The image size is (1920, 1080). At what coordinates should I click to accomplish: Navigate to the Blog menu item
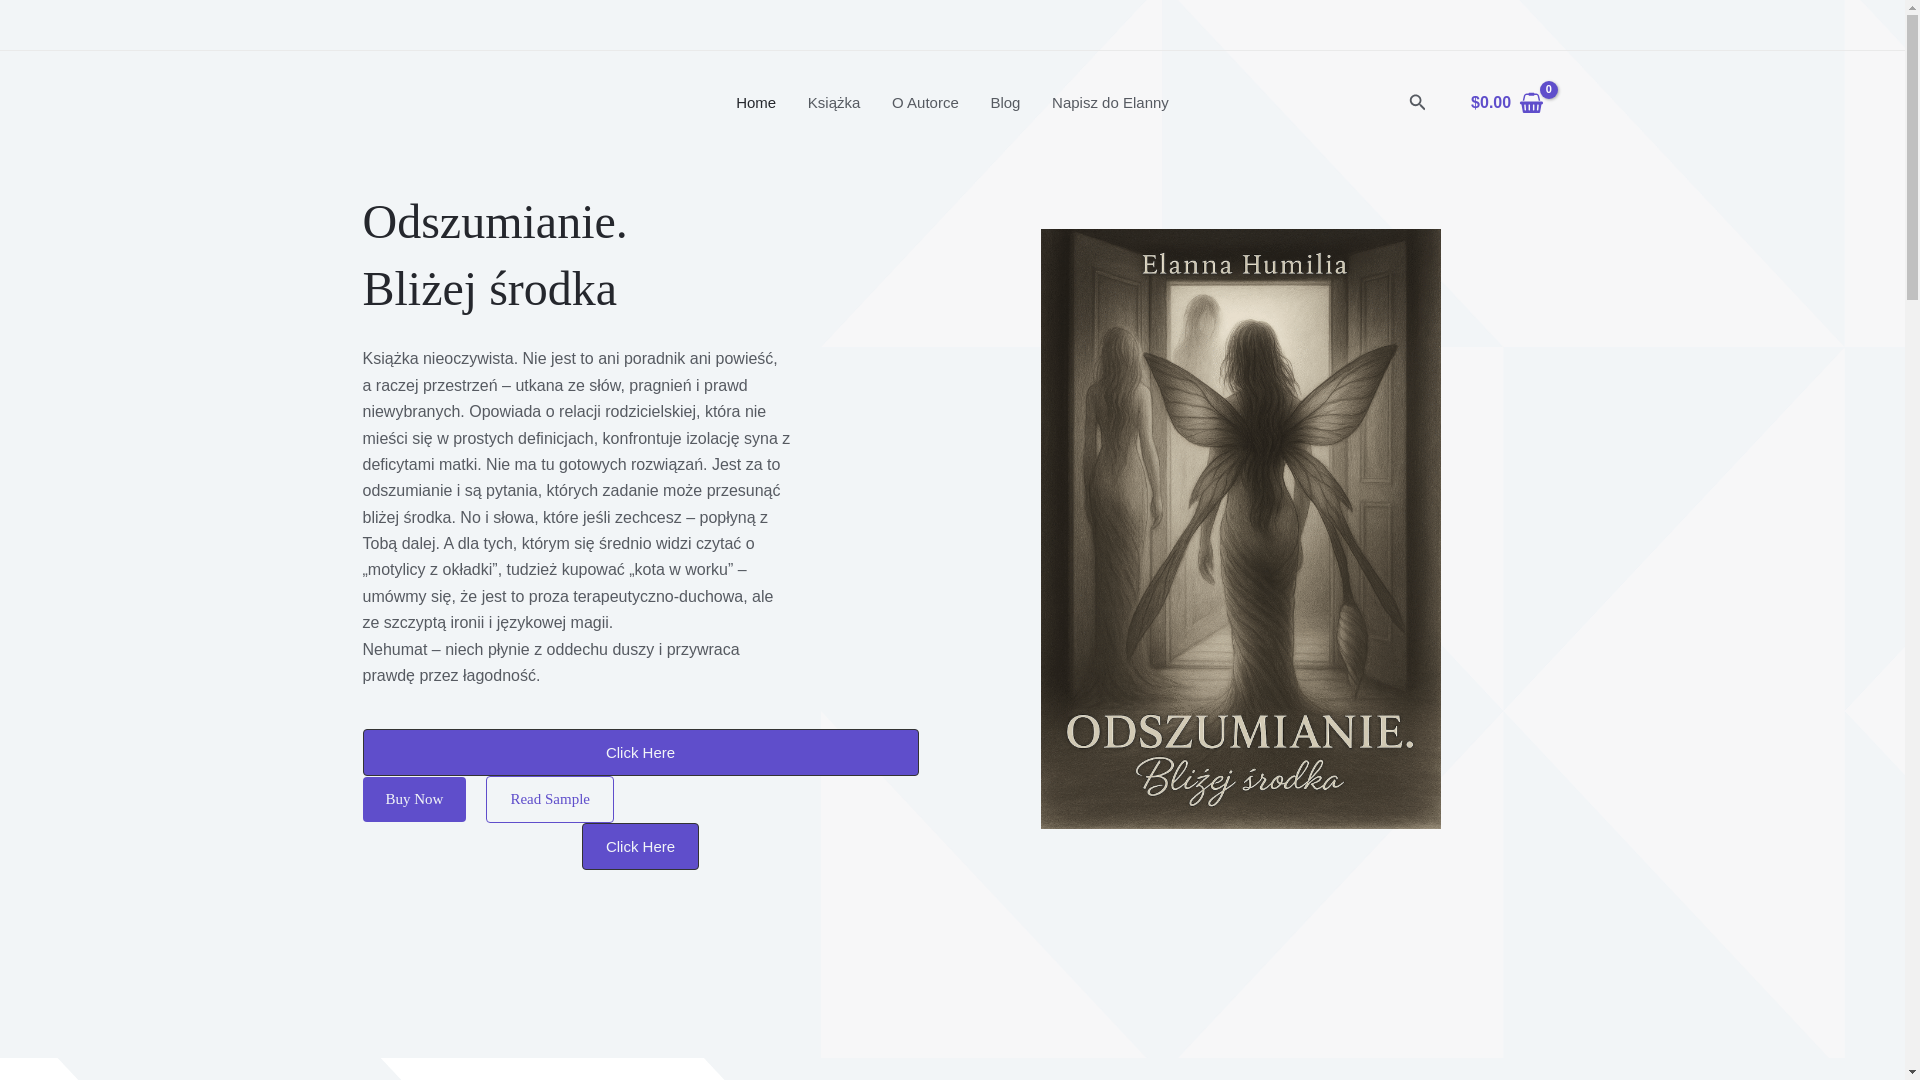(x=1005, y=102)
